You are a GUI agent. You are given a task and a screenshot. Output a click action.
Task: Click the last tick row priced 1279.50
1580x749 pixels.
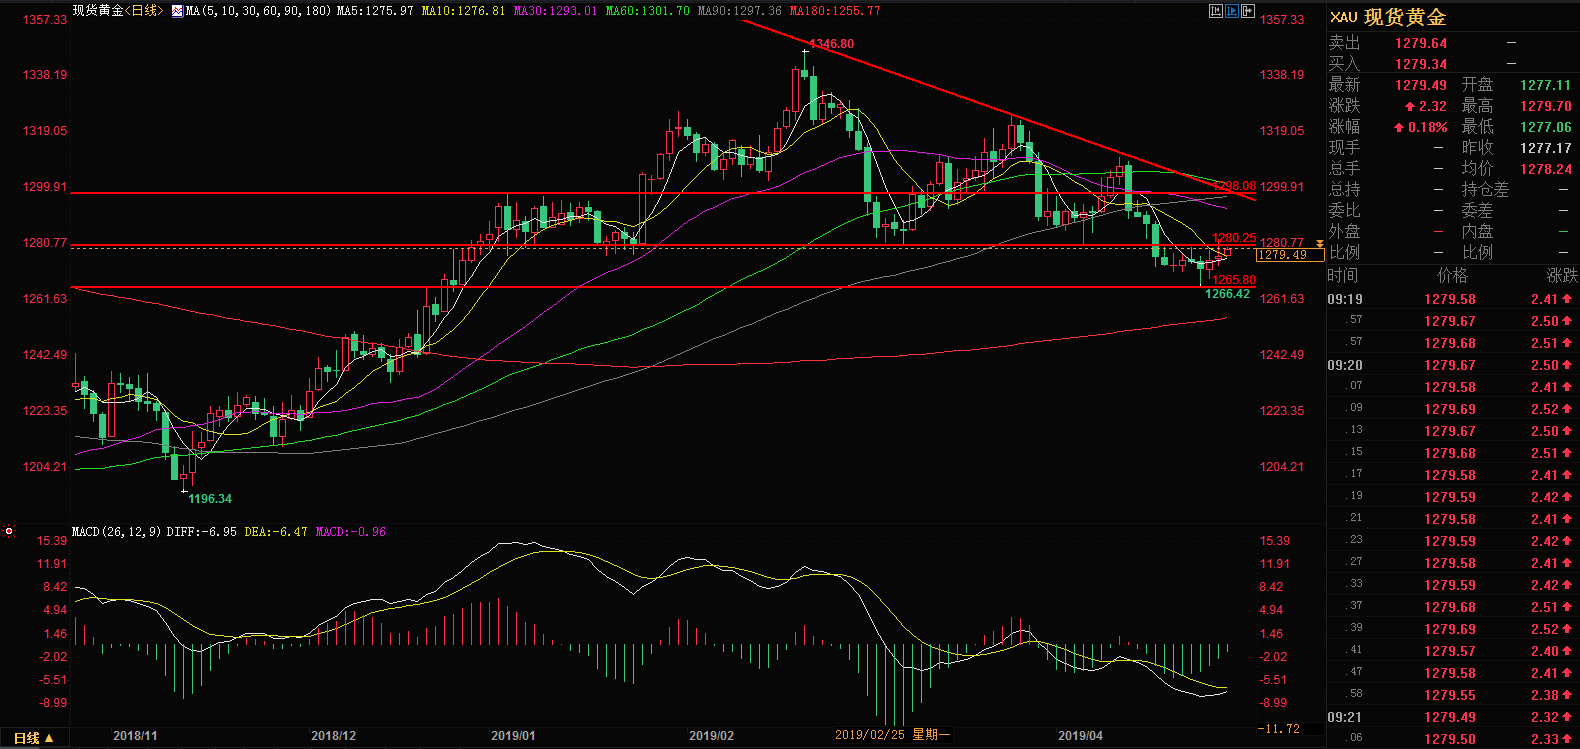(x=1452, y=739)
